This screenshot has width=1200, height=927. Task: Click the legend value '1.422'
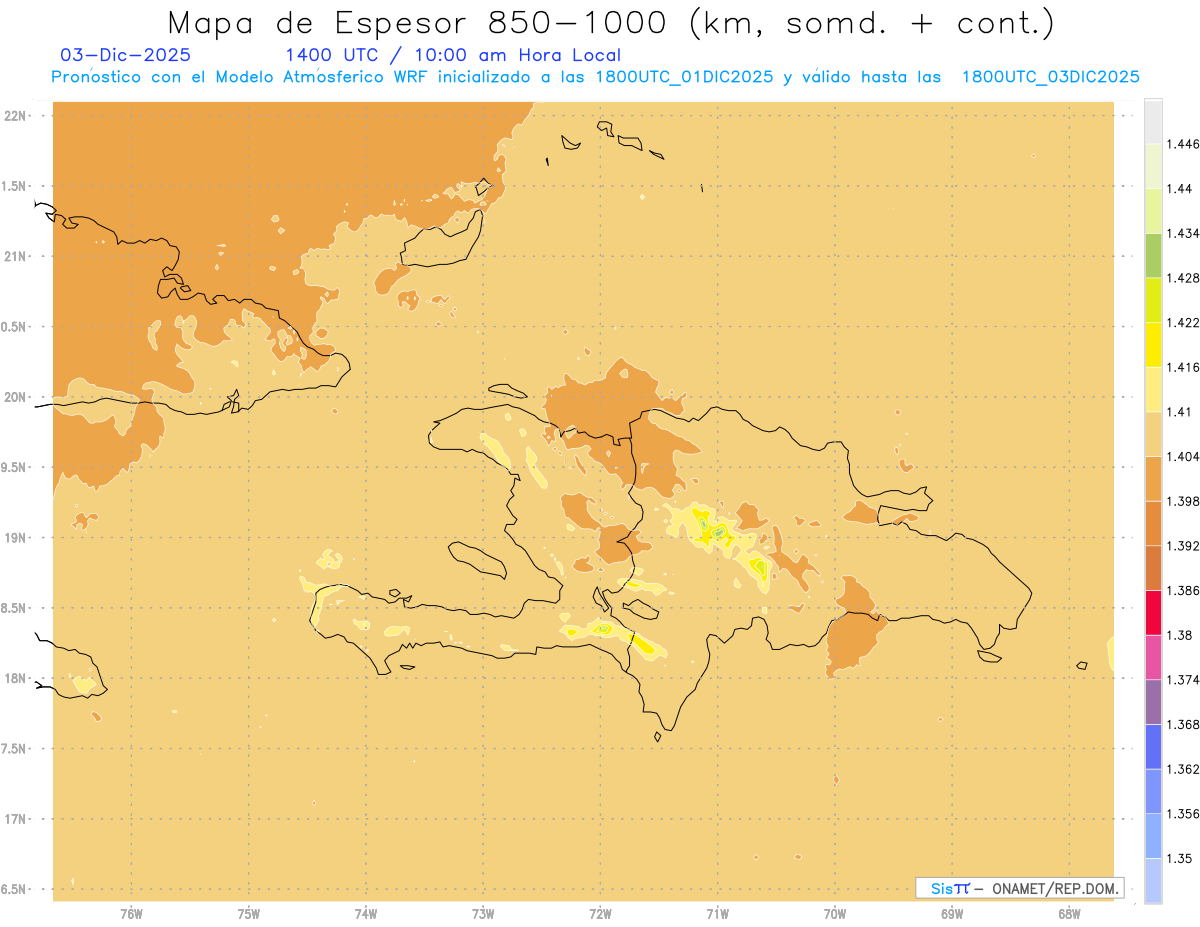coord(1183,323)
